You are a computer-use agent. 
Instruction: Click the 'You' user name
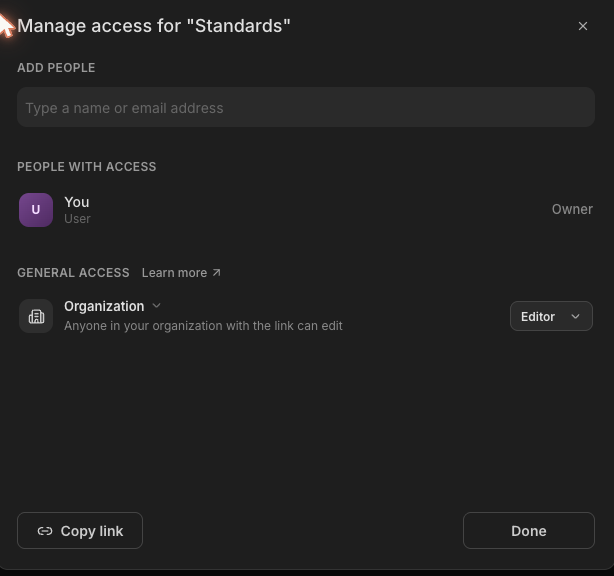(x=77, y=202)
